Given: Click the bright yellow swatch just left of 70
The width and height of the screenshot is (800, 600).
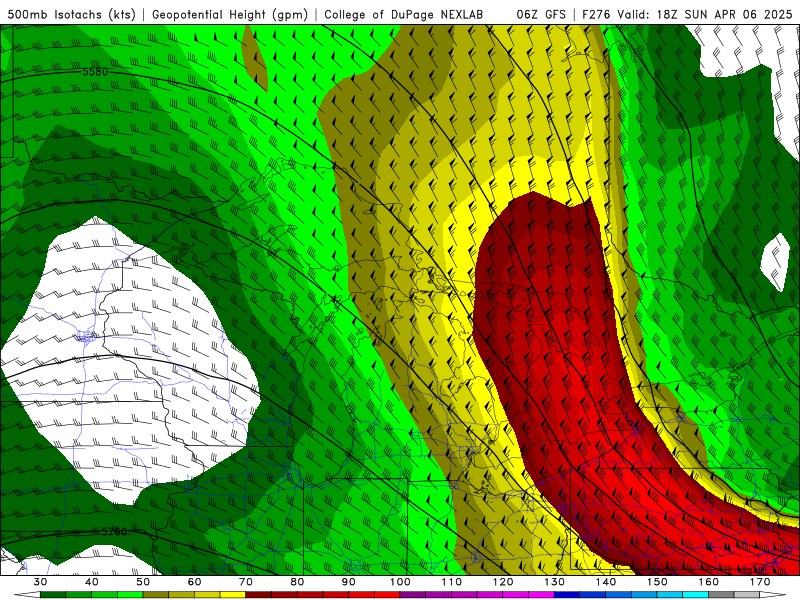Looking at the screenshot, I should point(233,595).
